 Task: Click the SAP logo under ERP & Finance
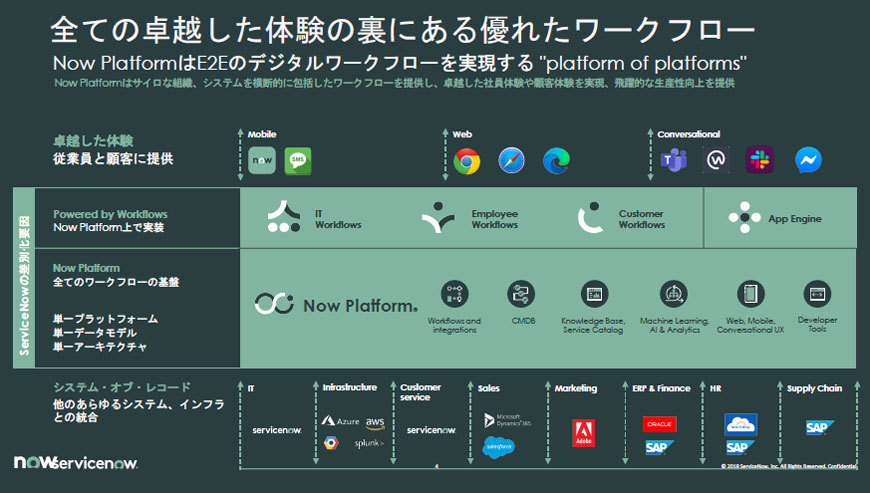(x=659, y=447)
